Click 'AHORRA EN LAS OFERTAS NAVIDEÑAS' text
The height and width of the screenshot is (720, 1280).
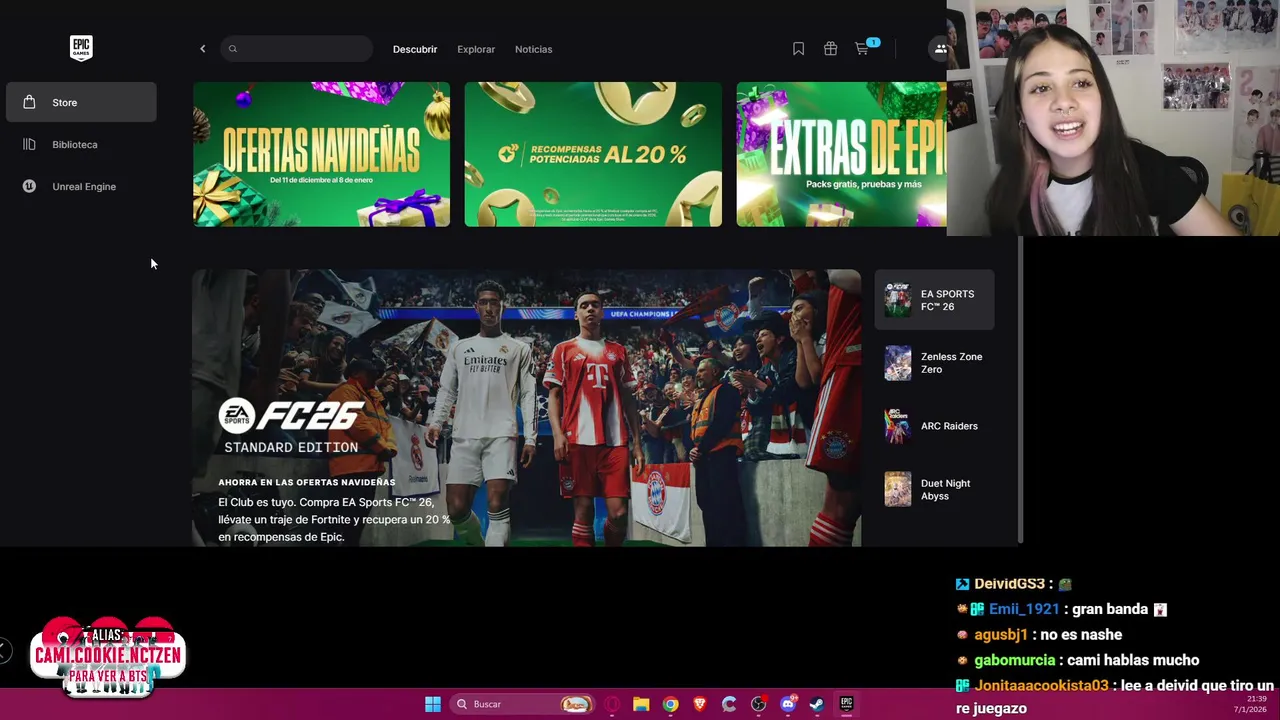coord(307,482)
